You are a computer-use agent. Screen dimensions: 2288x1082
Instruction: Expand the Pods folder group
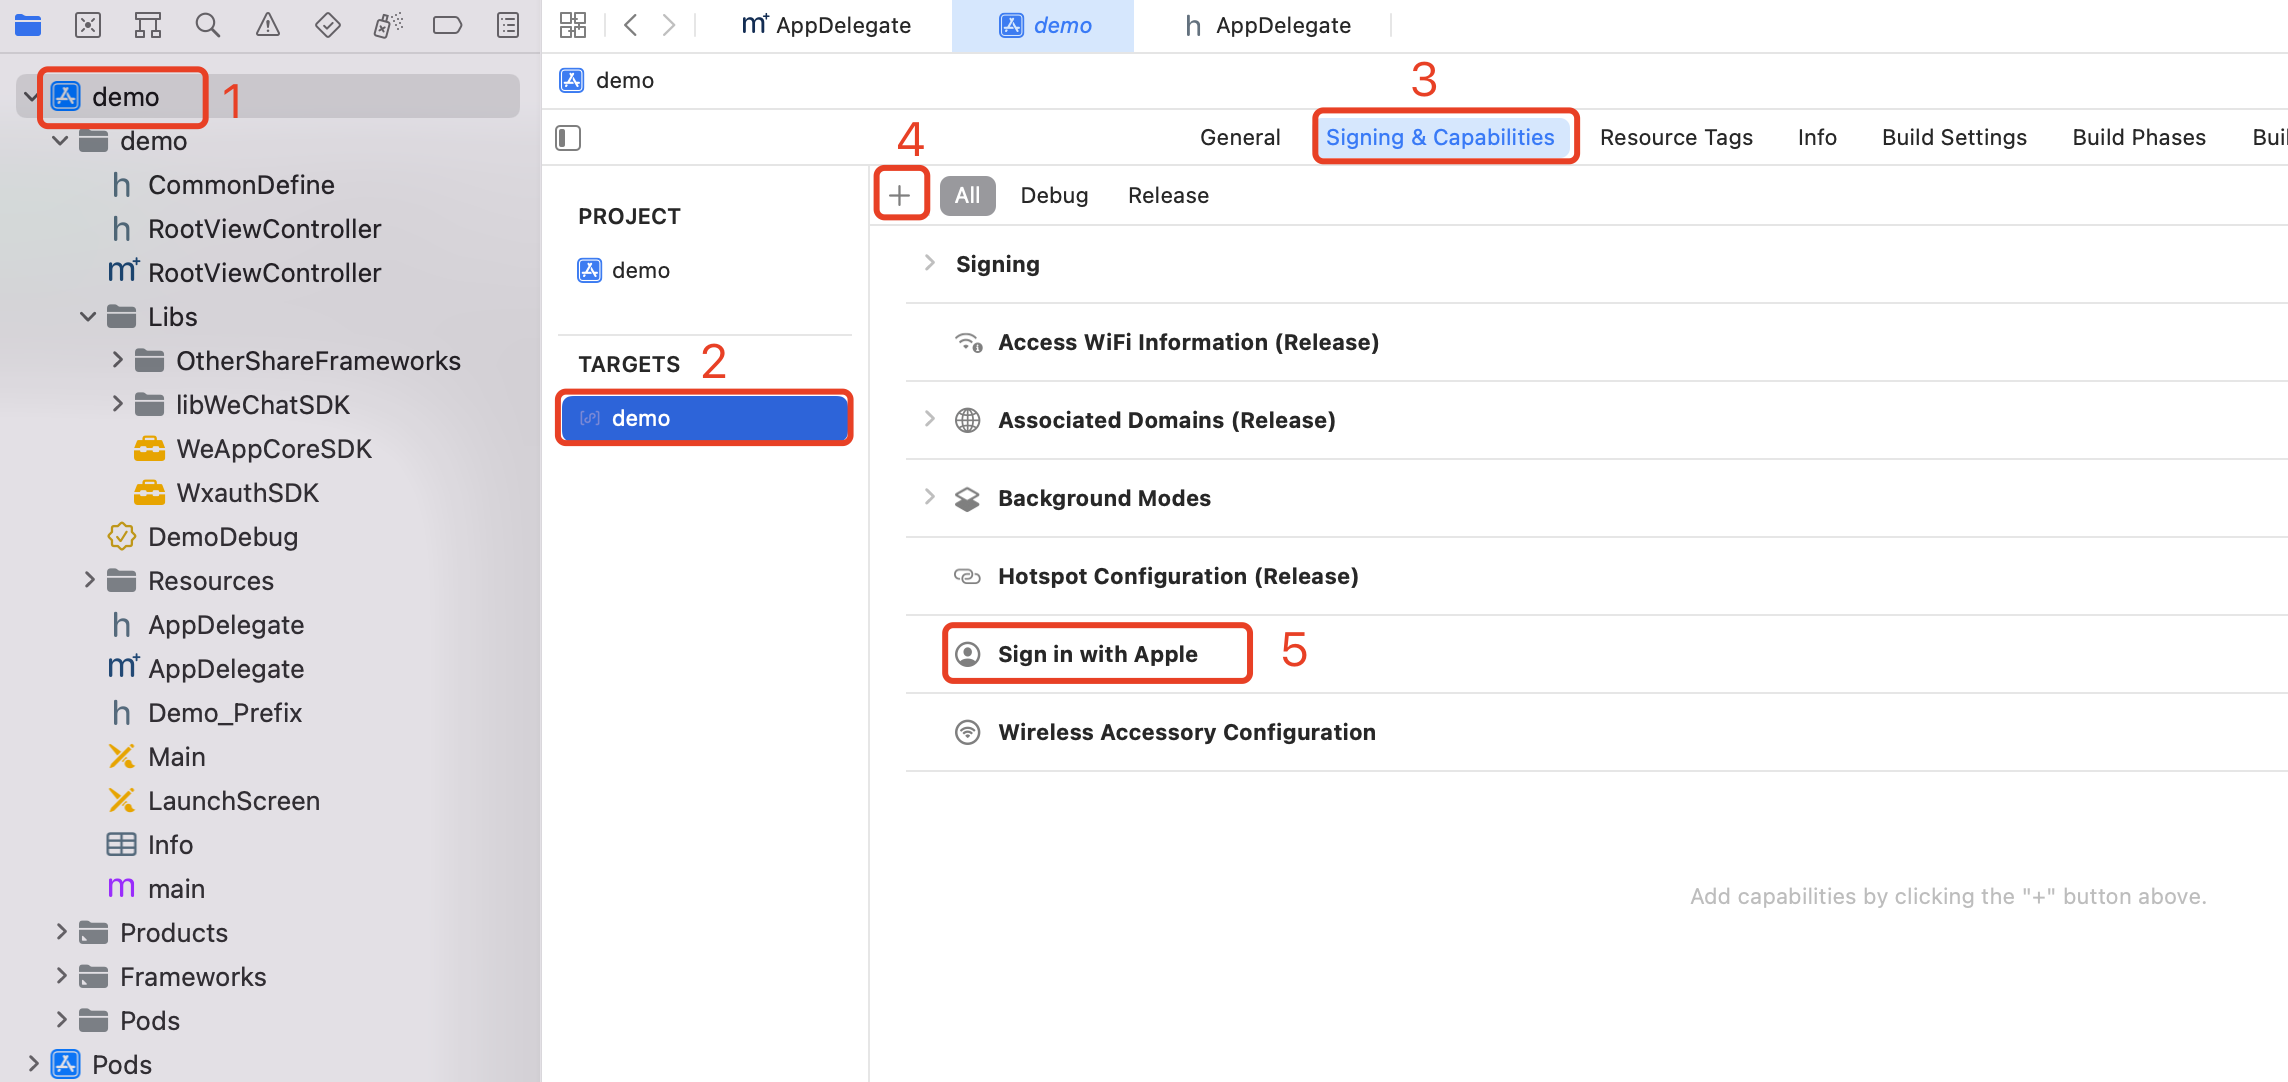[x=61, y=1020]
